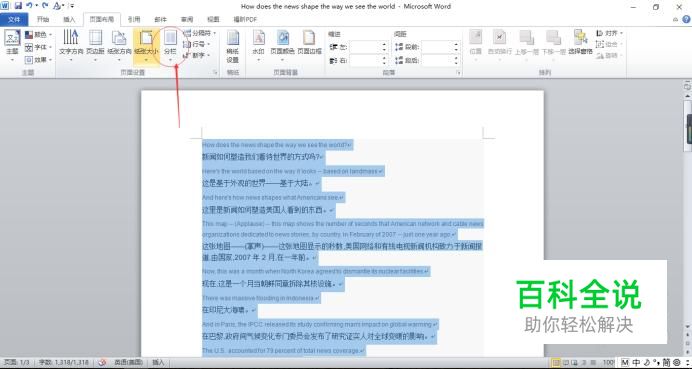Open Text Direction (文字方向) options

[71, 46]
